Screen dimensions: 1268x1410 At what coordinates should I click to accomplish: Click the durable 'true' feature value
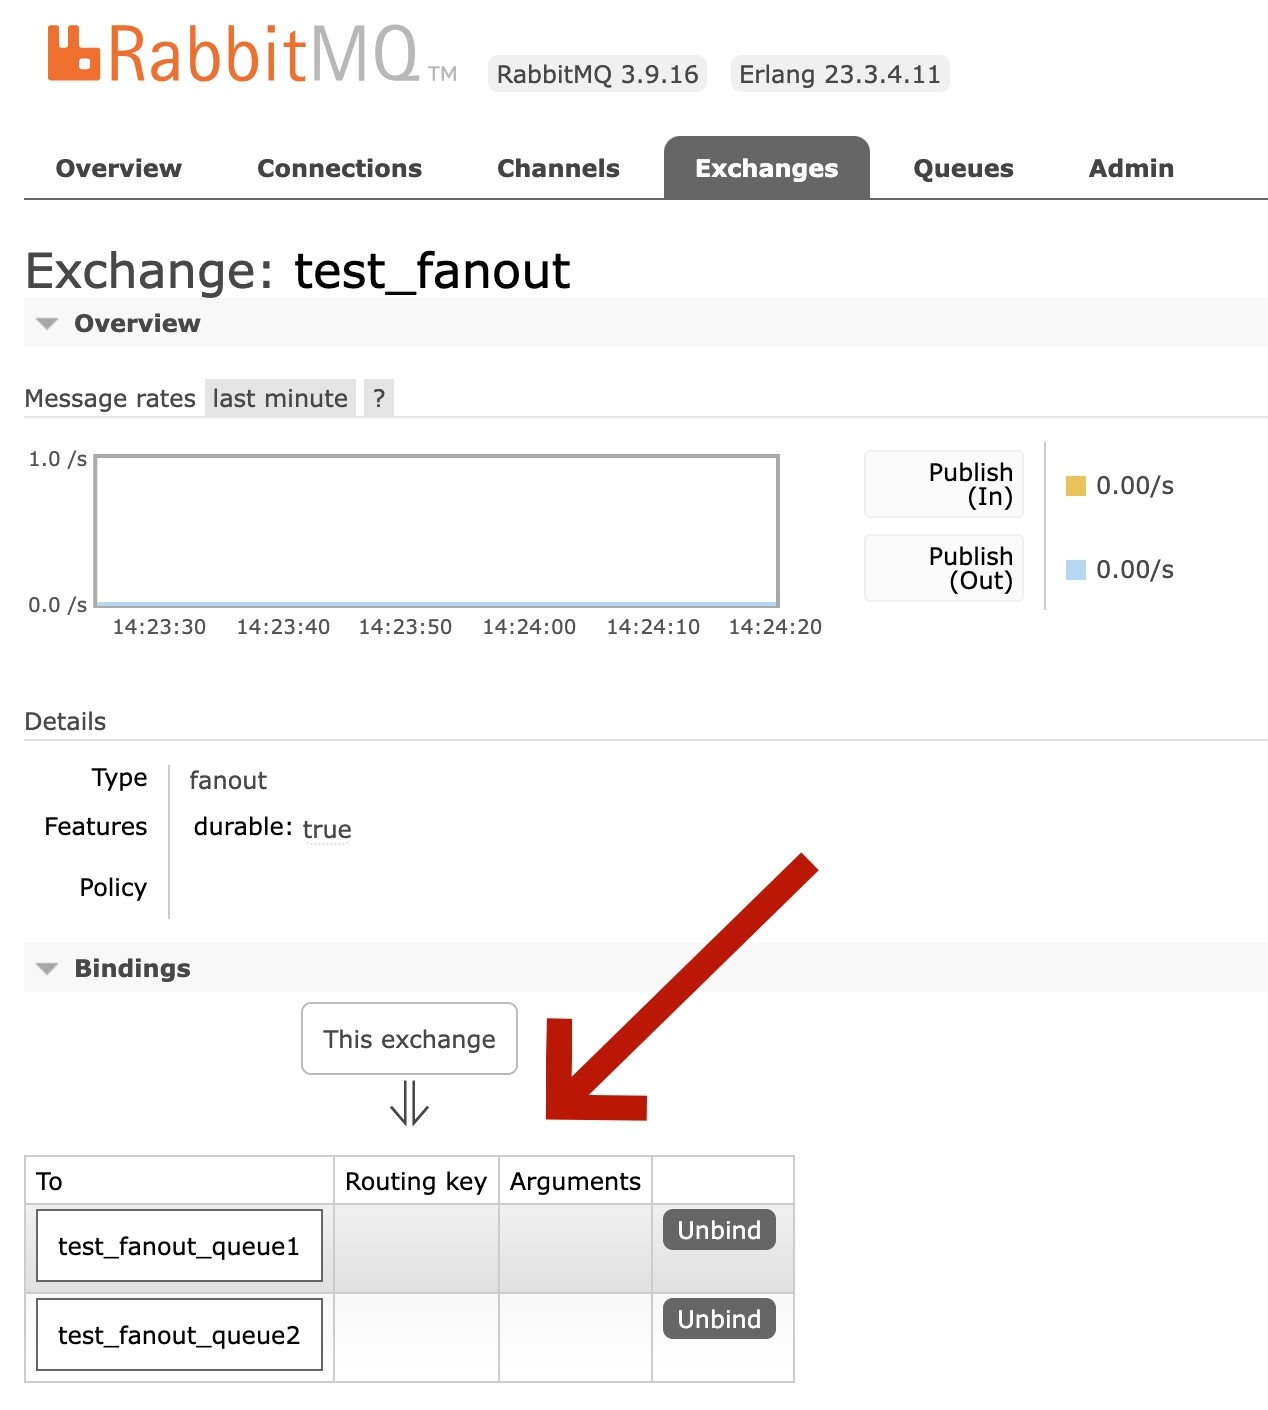click(327, 829)
